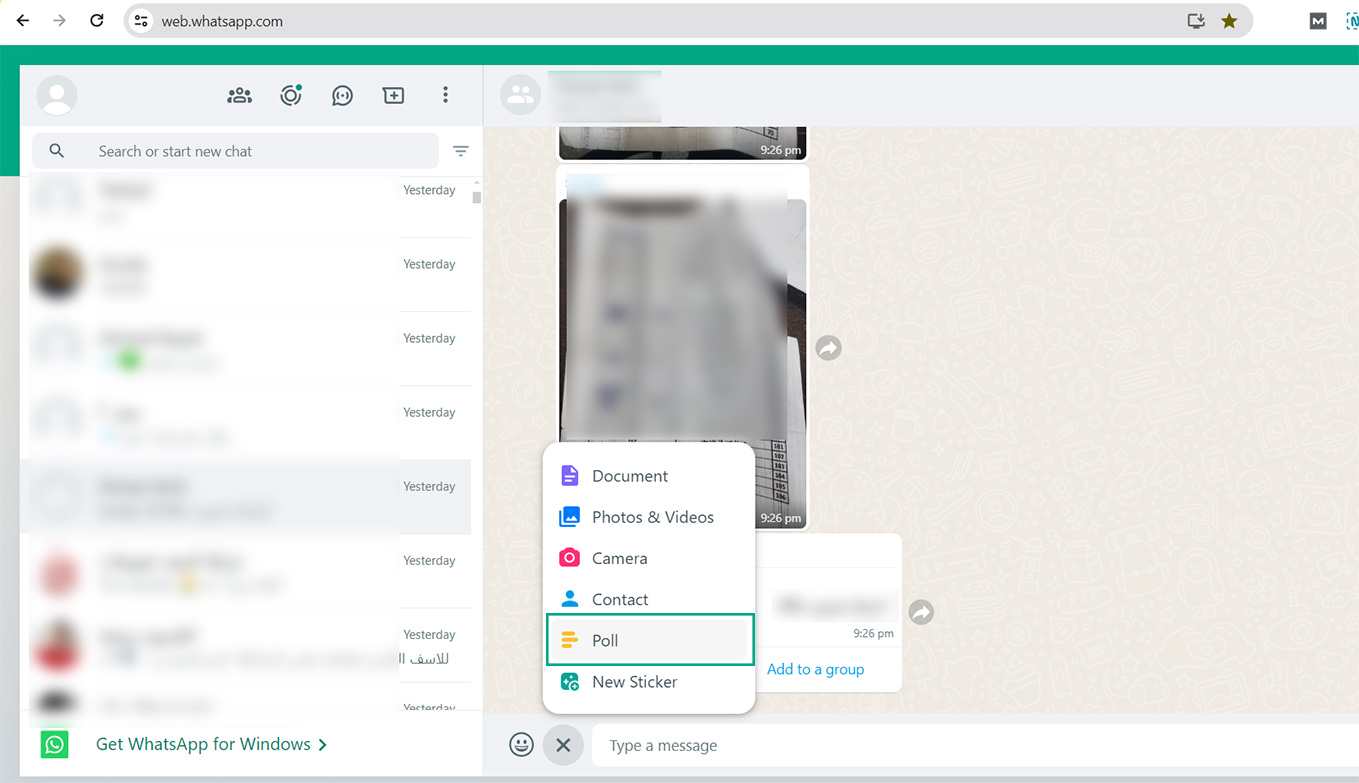Forward the blurred image message
Image resolution: width=1359 pixels, height=783 pixels.
[828, 347]
